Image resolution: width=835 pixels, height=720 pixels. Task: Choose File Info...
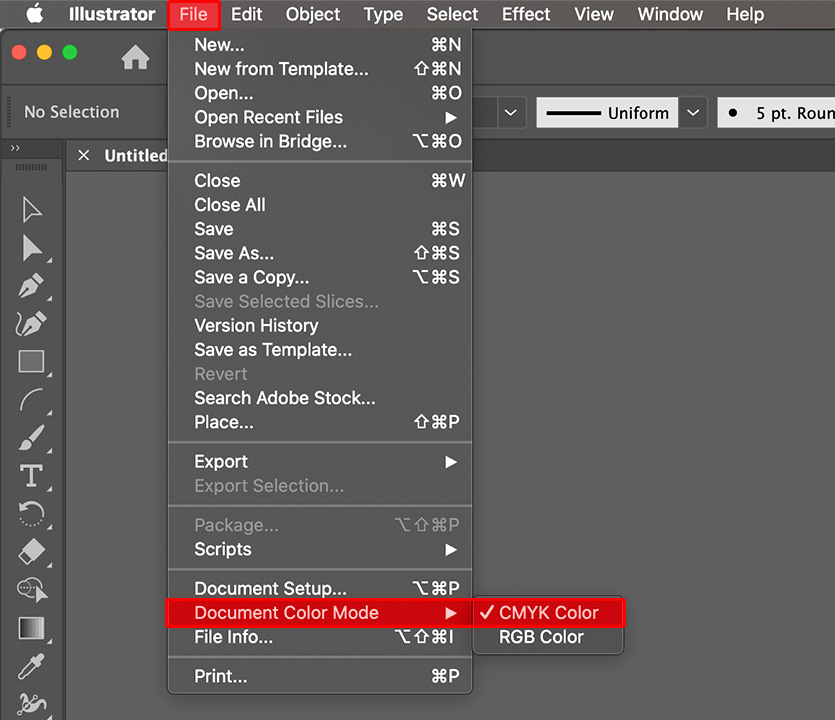pyautogui.click(x=320, y=637)
